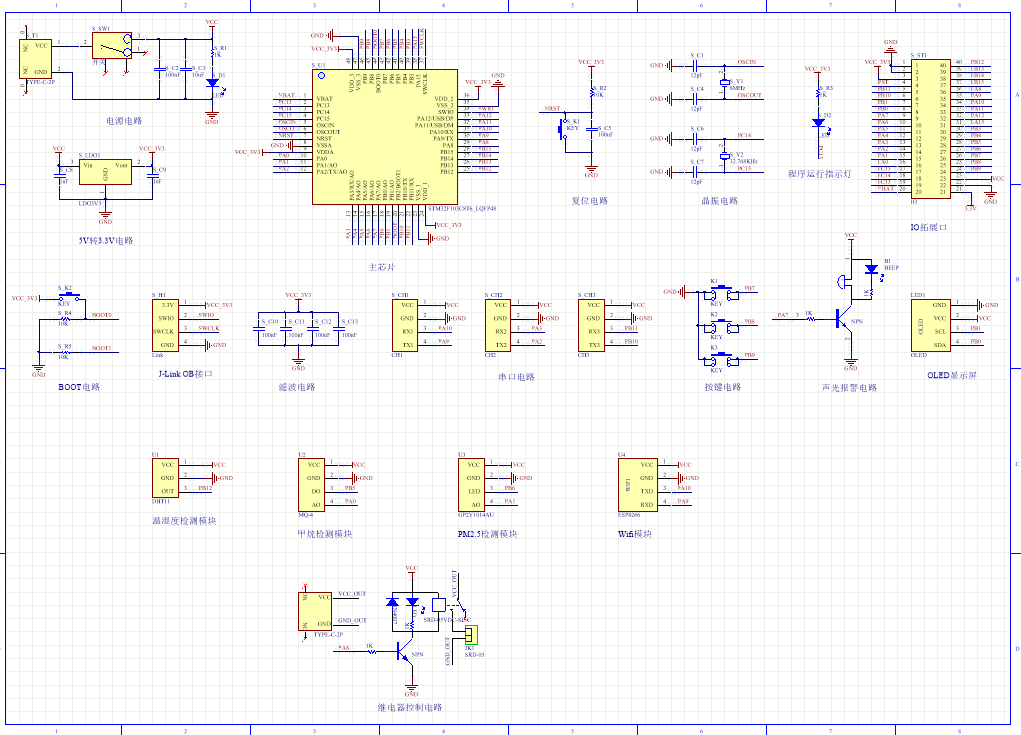Click the PM2.5检测模块 label
The width and height of the screenshot is (1021, 735).
pyautogui.click(x=487, y=534)
